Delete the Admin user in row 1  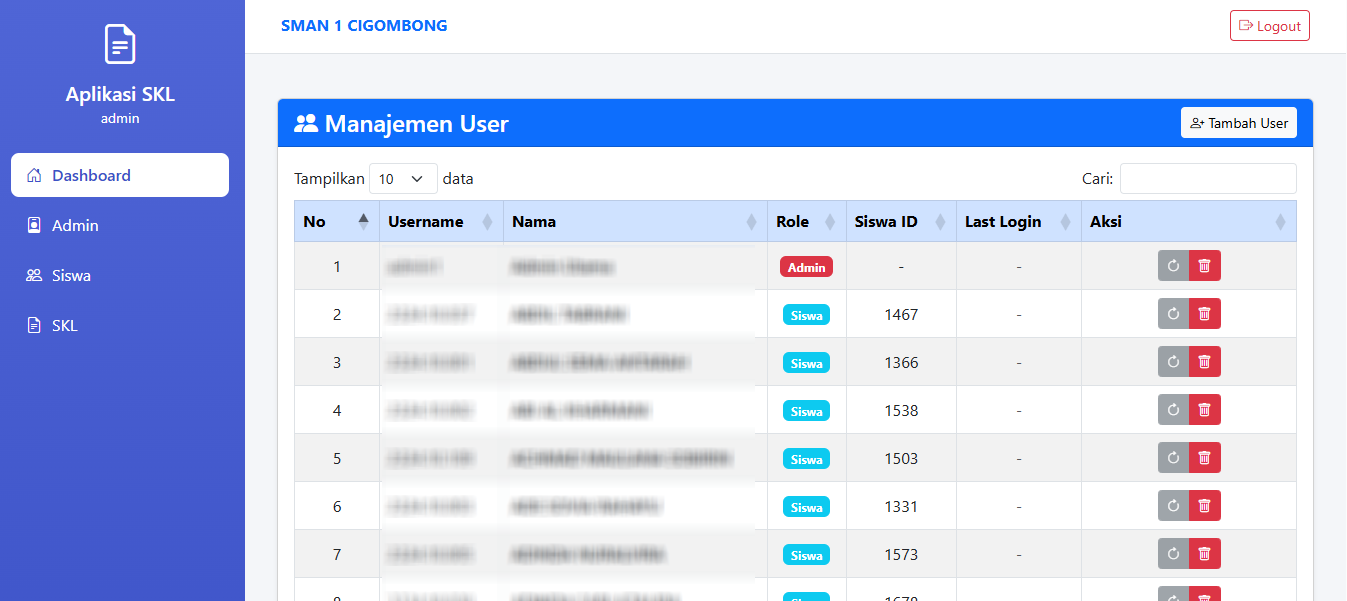point(1205,266)
